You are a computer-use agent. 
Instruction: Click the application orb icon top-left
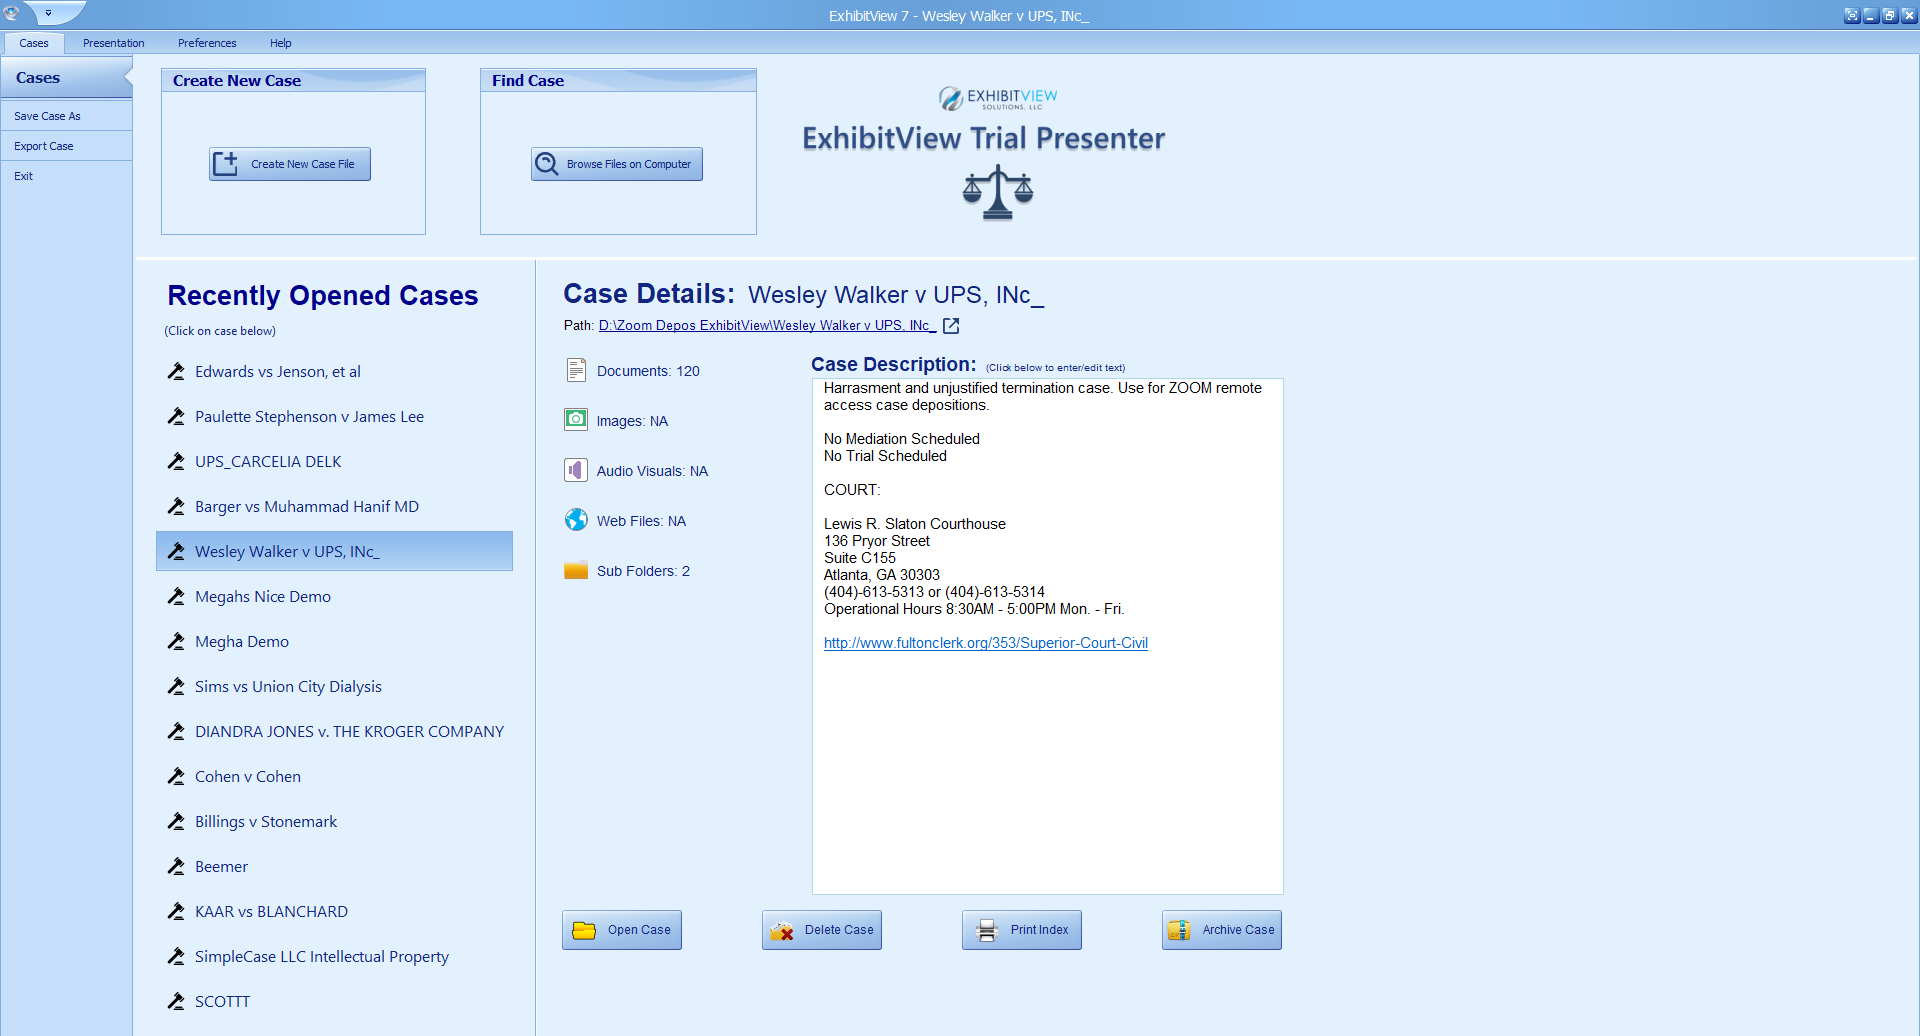(13, 14)
